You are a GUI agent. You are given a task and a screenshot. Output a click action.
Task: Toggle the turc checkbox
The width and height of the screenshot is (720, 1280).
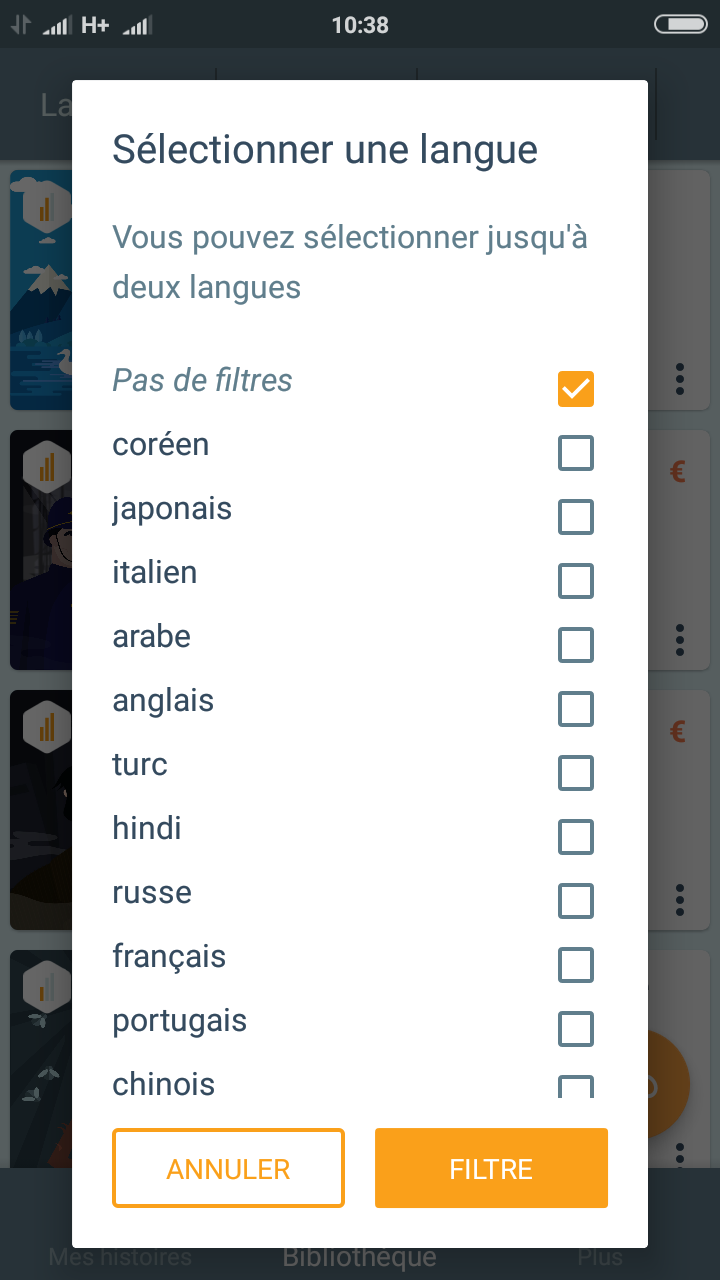tap(576, 773)
